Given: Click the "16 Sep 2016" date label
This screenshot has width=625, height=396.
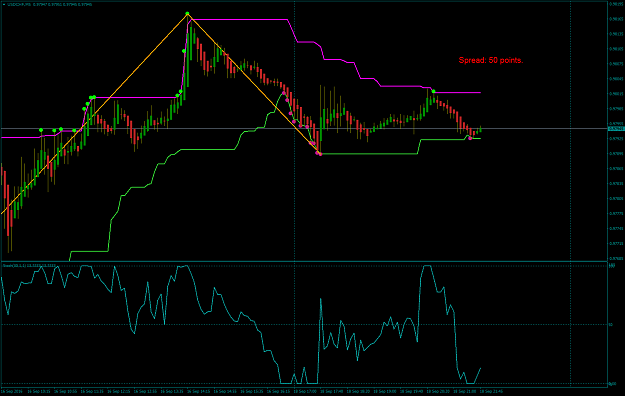Looking at the screenshot, I should [12, 392].
